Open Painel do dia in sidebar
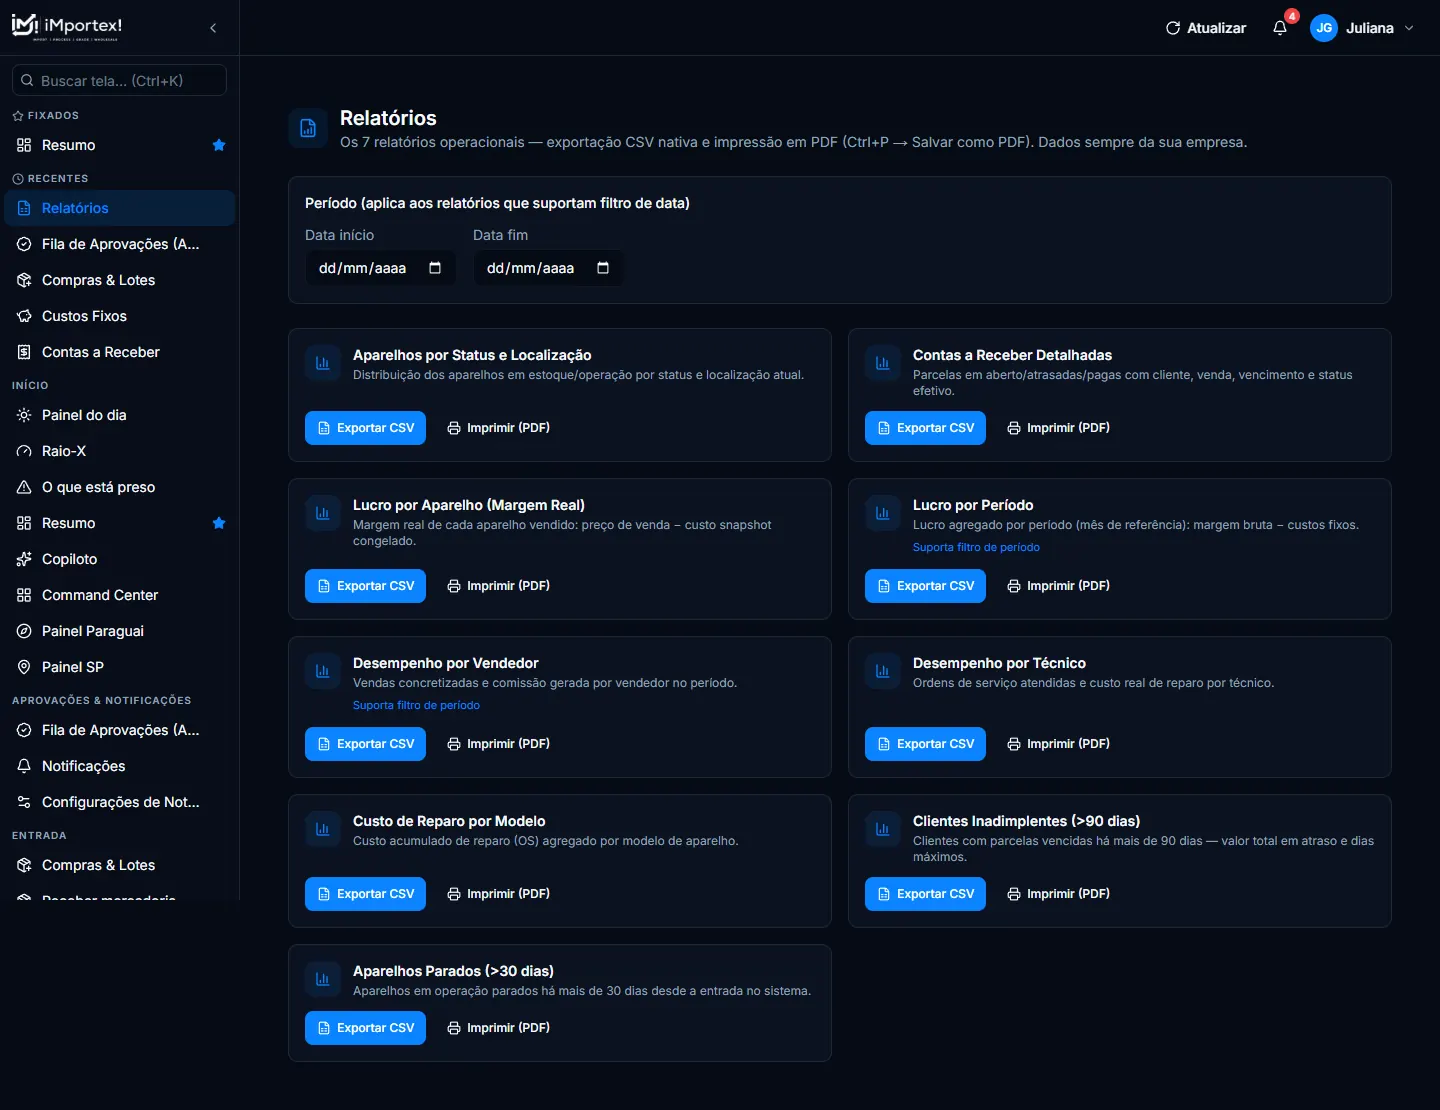1440x1110 pixels. [x=120, y=415]
